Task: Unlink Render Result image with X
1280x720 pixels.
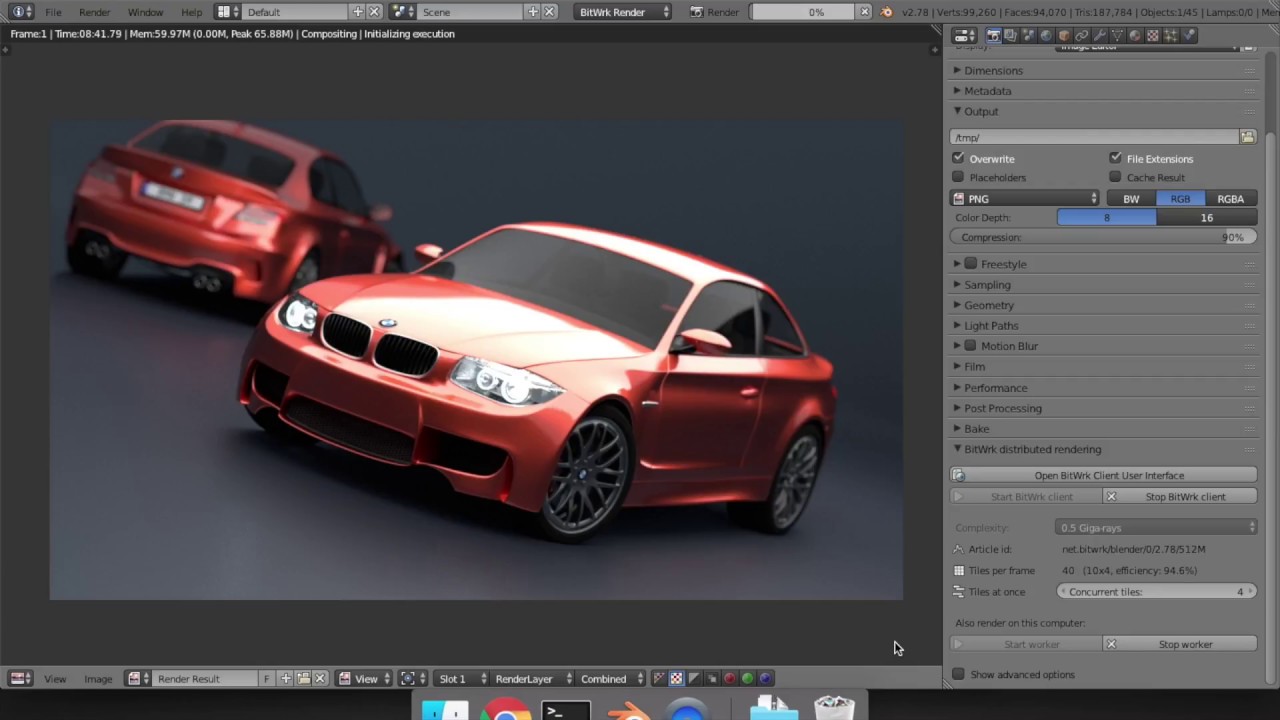Action: point(320,678)
